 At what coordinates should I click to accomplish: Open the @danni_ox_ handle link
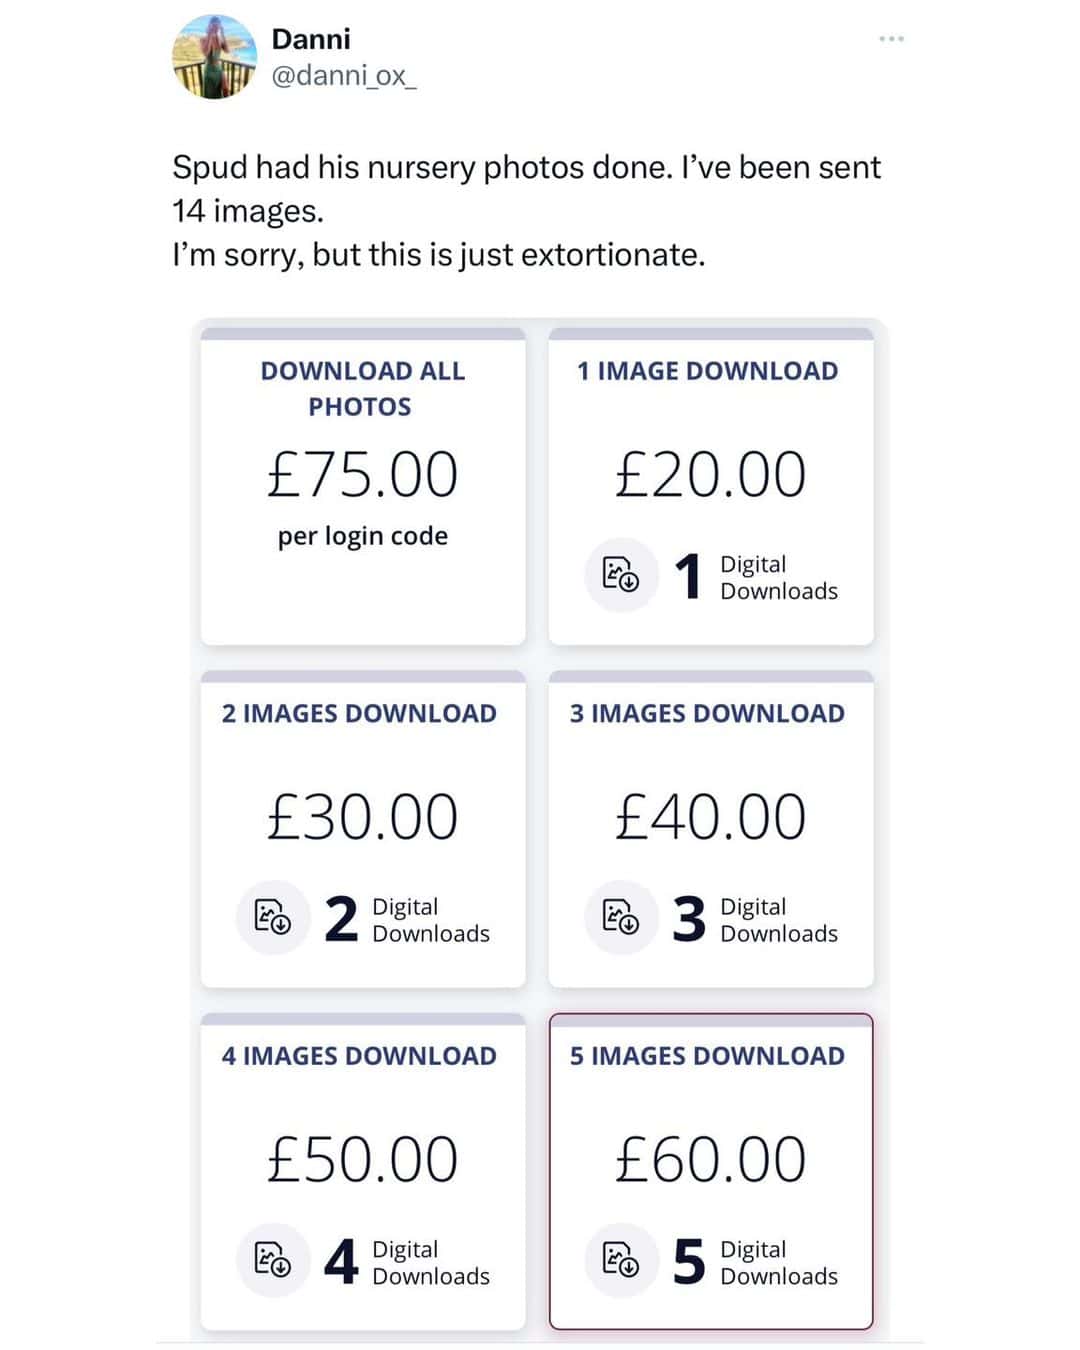pos(343,76)
